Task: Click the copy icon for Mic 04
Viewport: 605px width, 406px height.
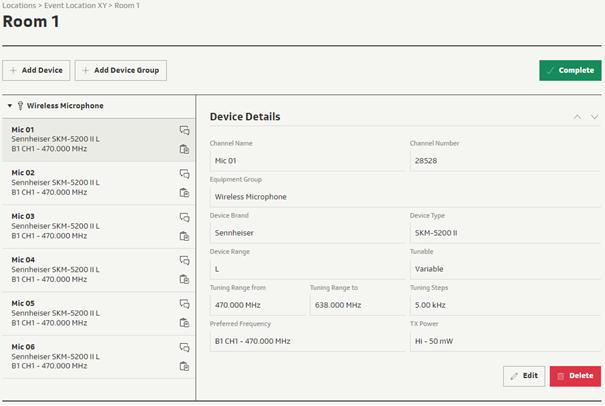Action: tap(184, 280)
